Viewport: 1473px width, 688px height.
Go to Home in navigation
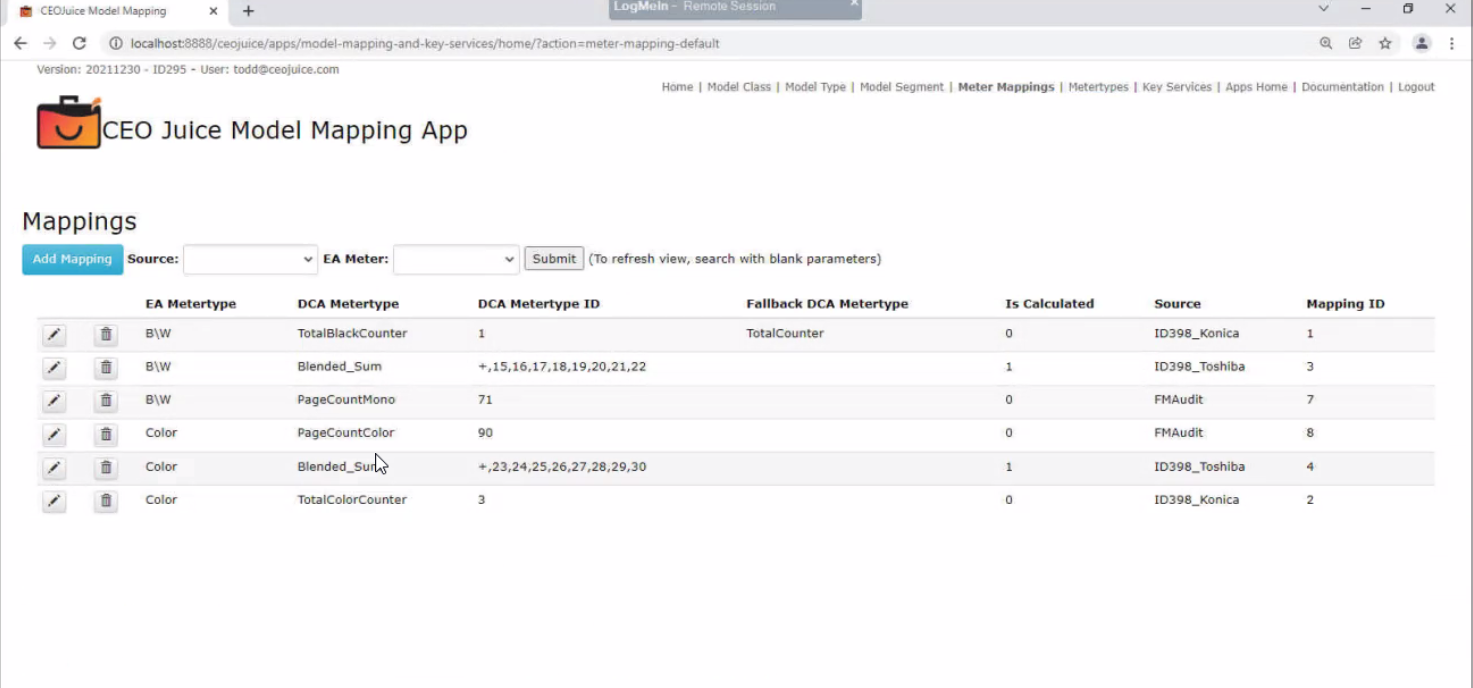[677, 87]
